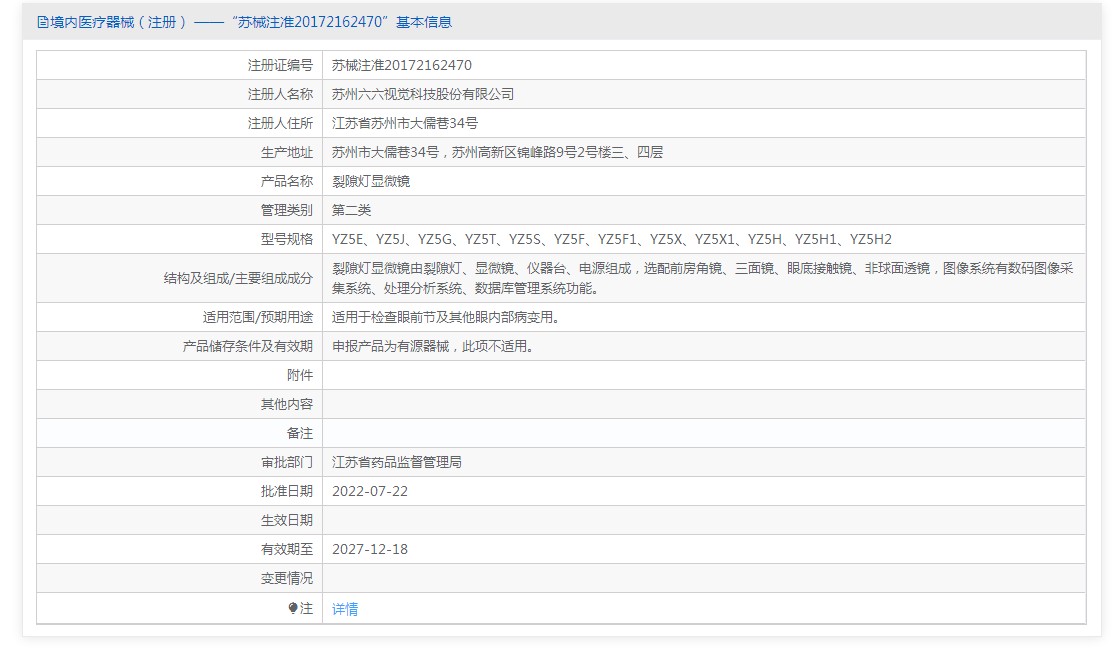Click the 型号规格 label cell

pos(180,240)
